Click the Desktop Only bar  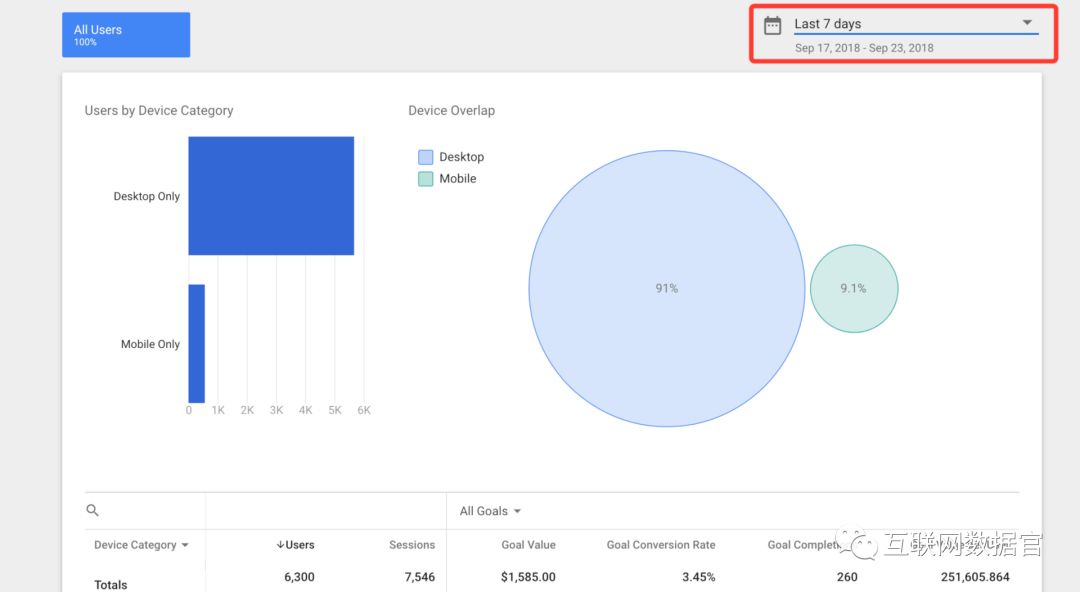pyautogui.click(x=271, y=196)
